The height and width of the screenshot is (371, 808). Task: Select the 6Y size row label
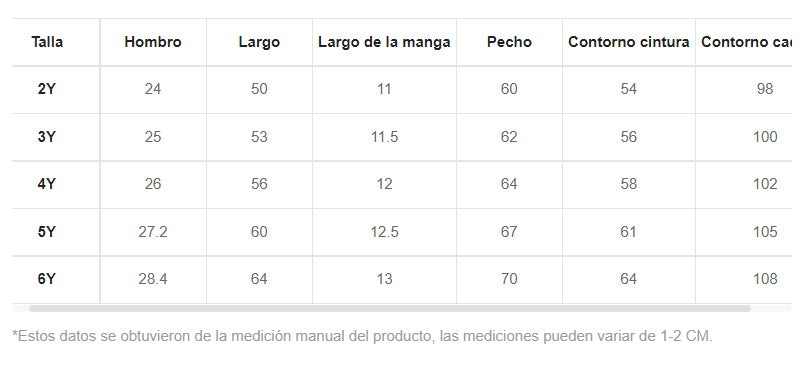click(x=46, y=279)
